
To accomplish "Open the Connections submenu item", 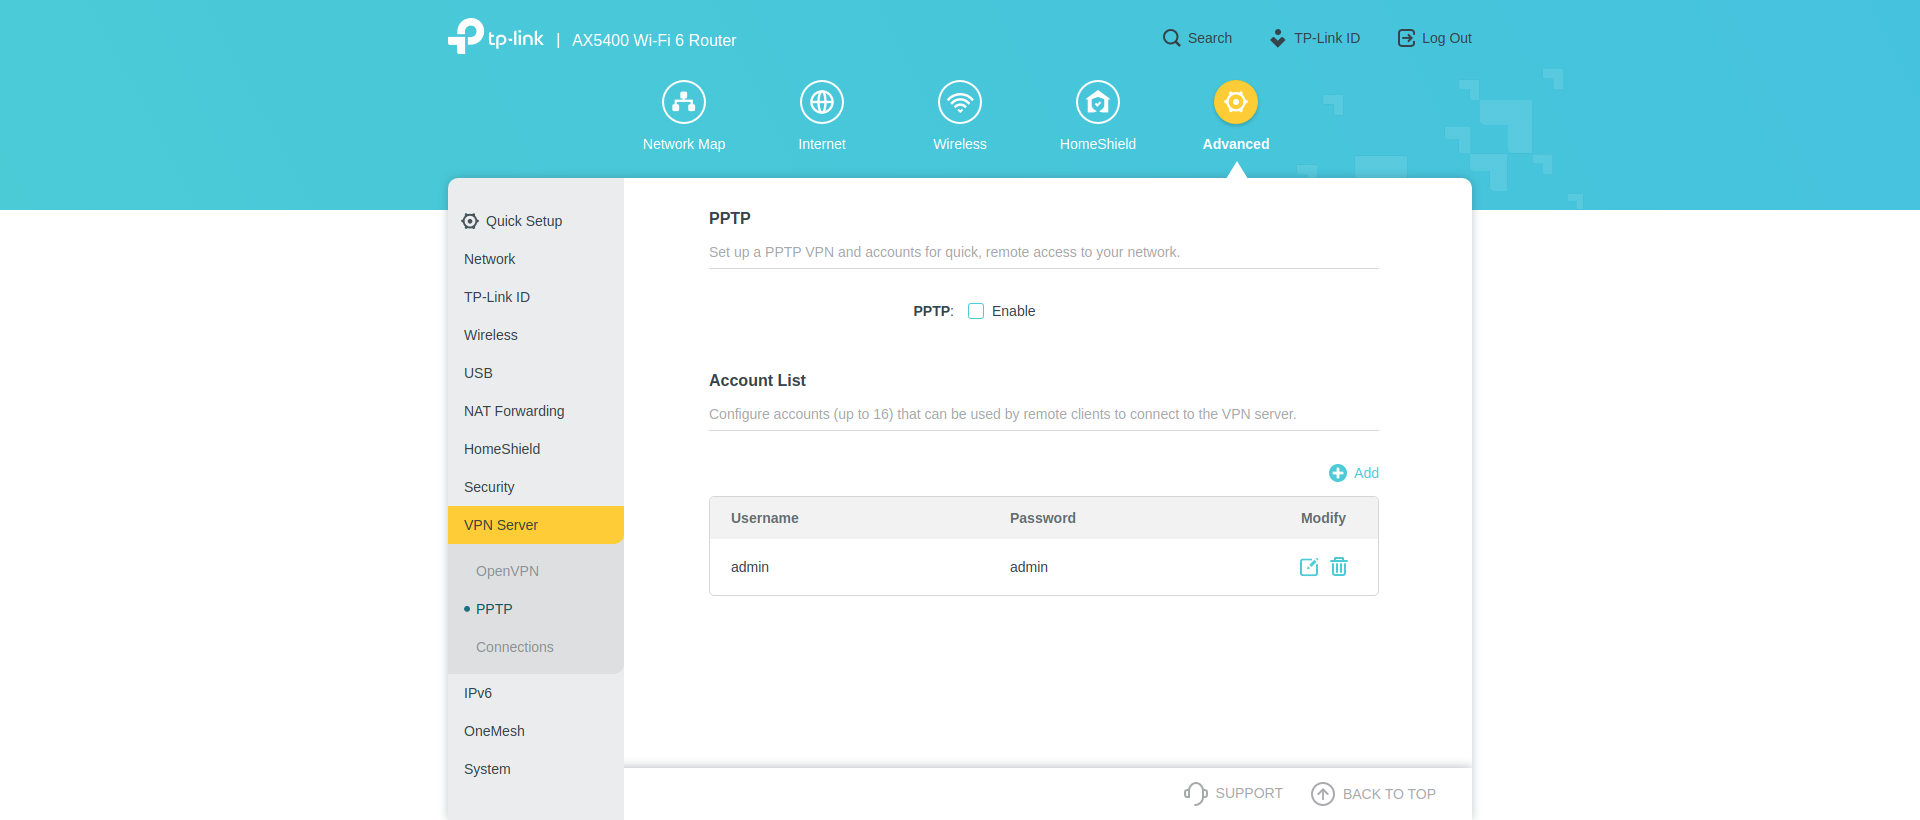I will coord(514,647).
